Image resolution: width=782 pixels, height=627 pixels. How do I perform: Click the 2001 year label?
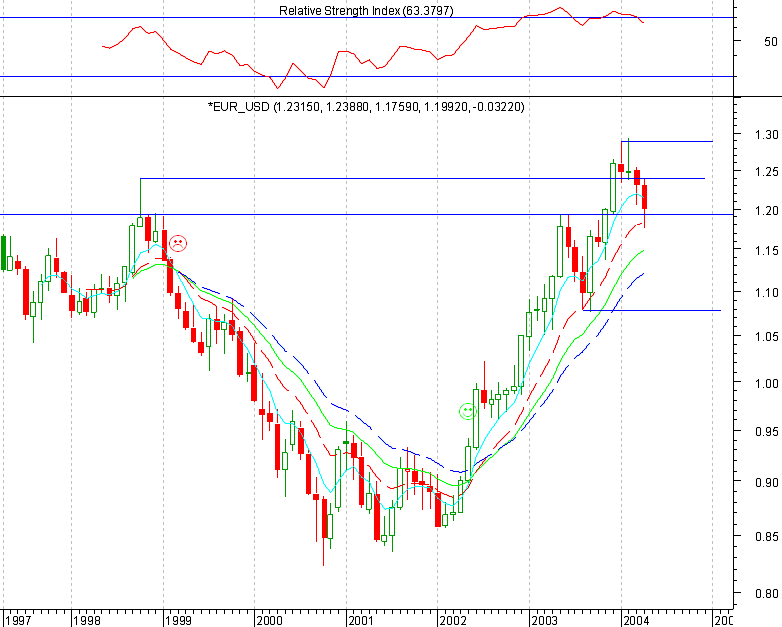[361, 621]
